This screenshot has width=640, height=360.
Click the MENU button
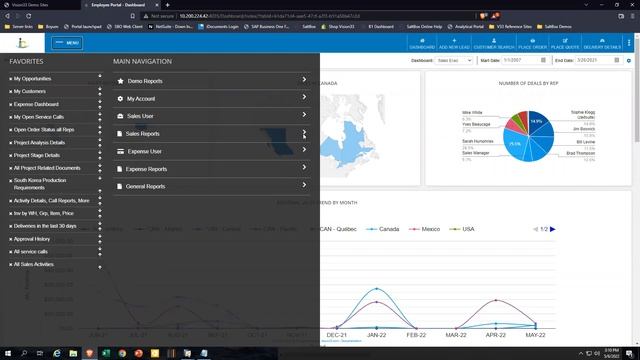(67, 43)
